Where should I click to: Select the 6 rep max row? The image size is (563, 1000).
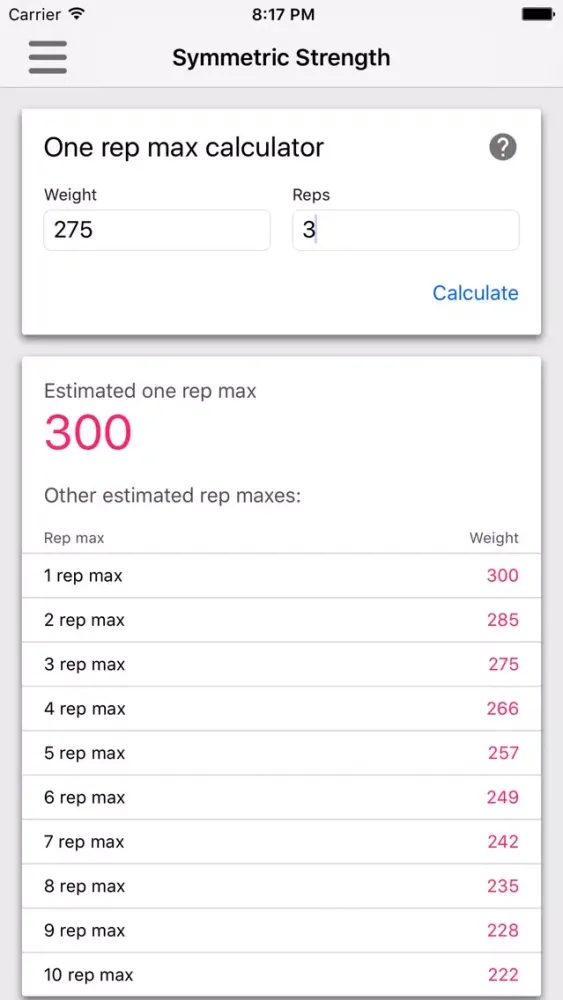tap(281, 797)
